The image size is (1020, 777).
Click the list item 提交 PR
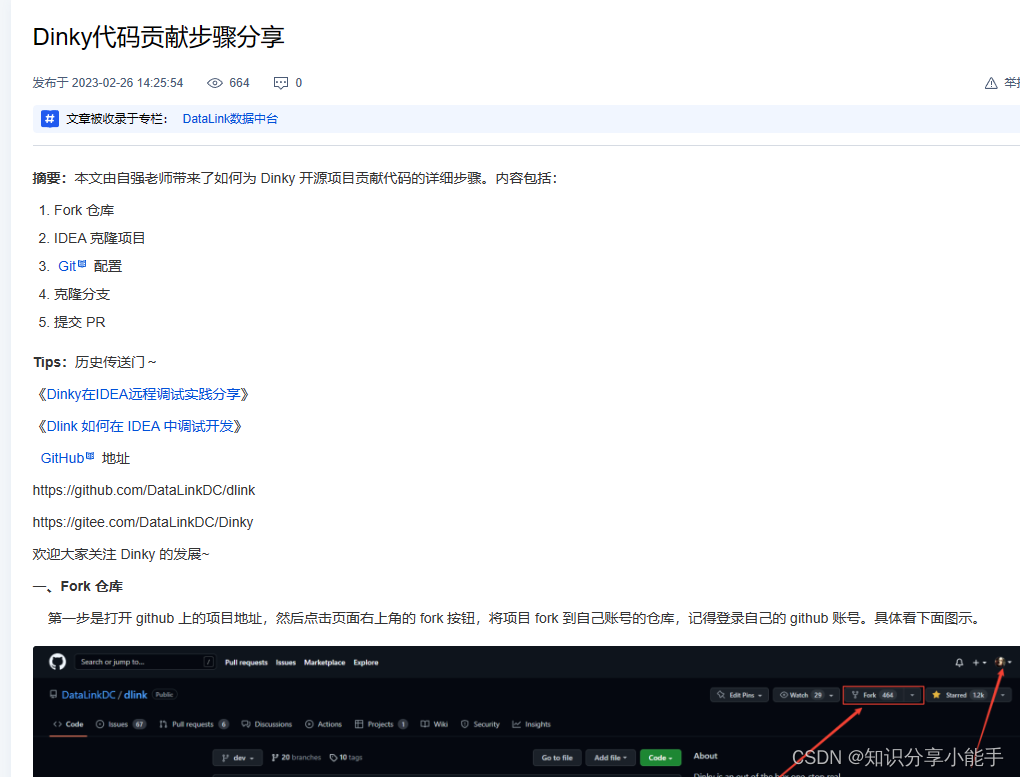[79, 322]
